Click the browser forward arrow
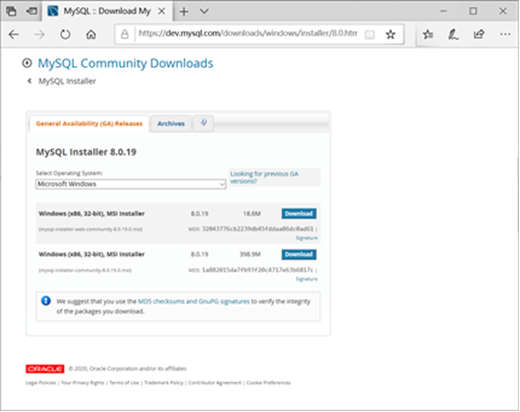The width and height of the screenshot is (520, 412). (39, 34)
